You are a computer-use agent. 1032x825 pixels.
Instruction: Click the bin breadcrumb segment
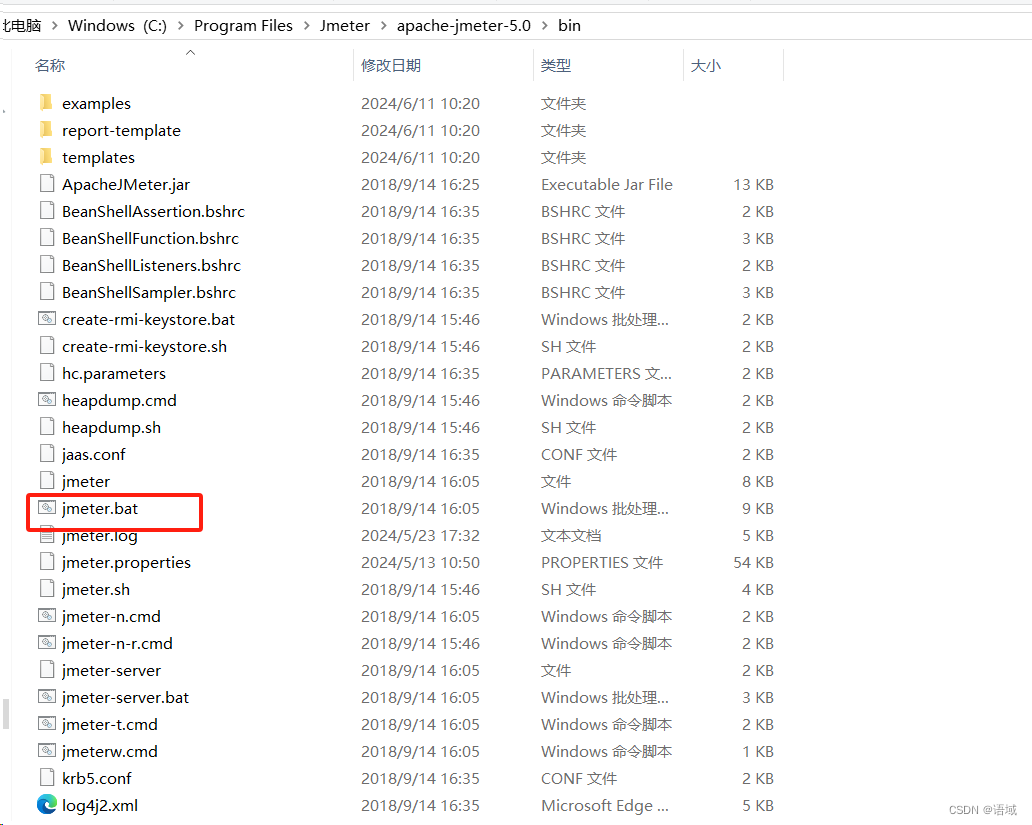coord(569,26)
